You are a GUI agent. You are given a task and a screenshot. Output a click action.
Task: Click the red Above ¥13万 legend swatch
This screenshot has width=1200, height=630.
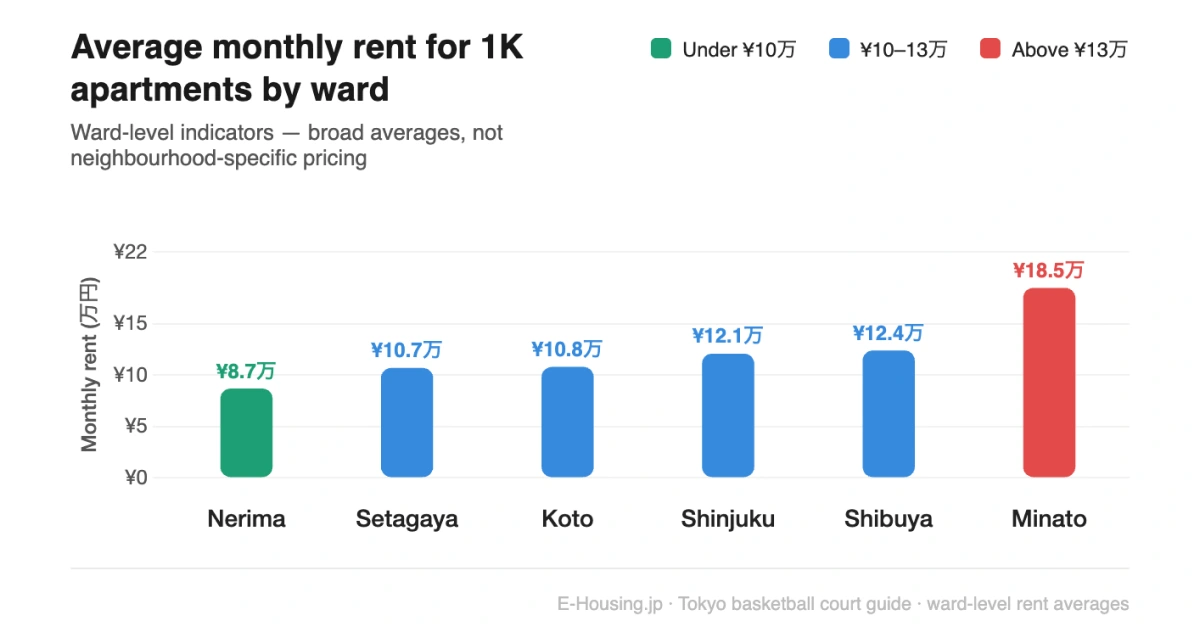(990, 49)
